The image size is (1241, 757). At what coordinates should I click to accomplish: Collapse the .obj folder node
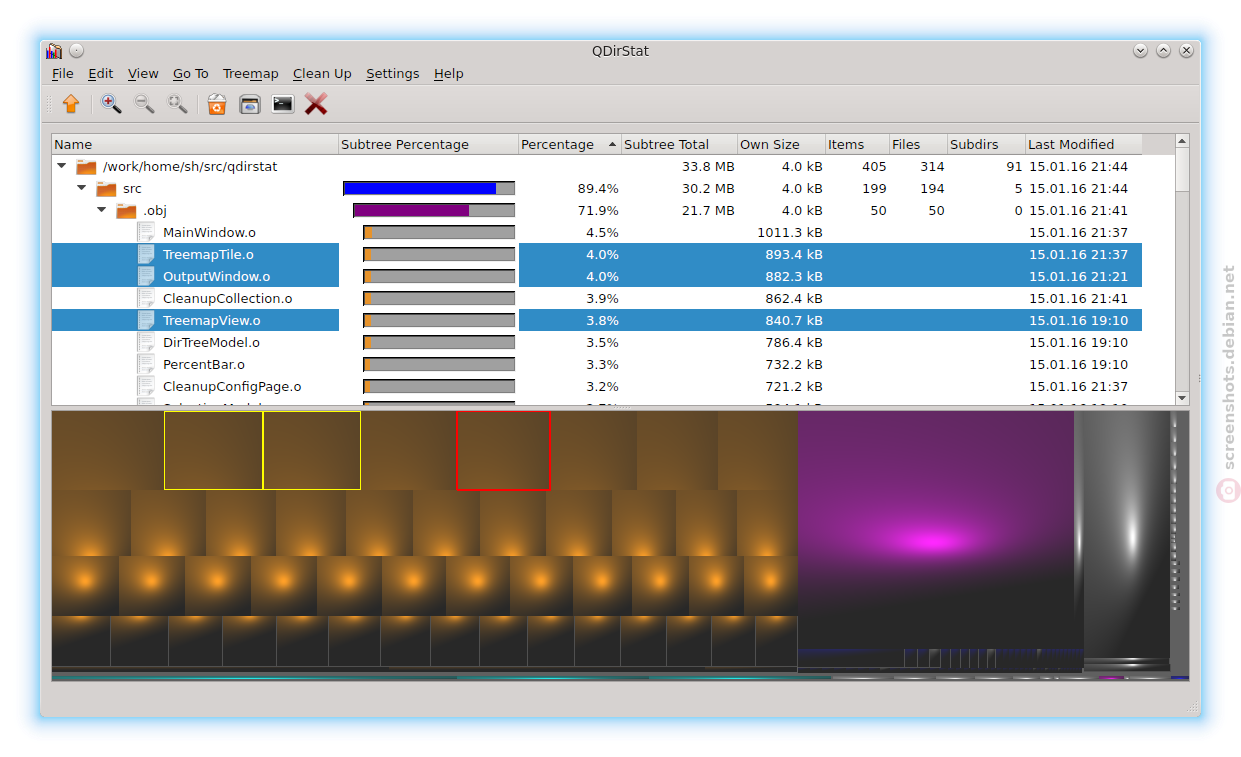pyautogui.click(x=102, y=211)
